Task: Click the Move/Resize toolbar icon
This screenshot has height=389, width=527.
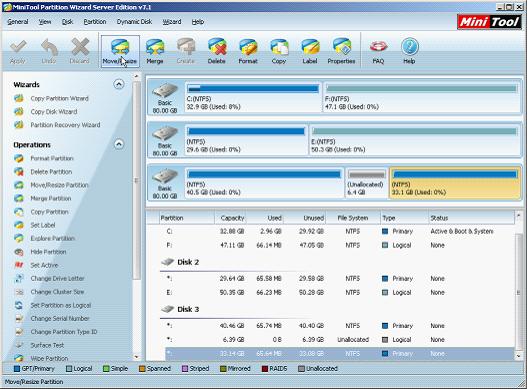Action: 120,51
